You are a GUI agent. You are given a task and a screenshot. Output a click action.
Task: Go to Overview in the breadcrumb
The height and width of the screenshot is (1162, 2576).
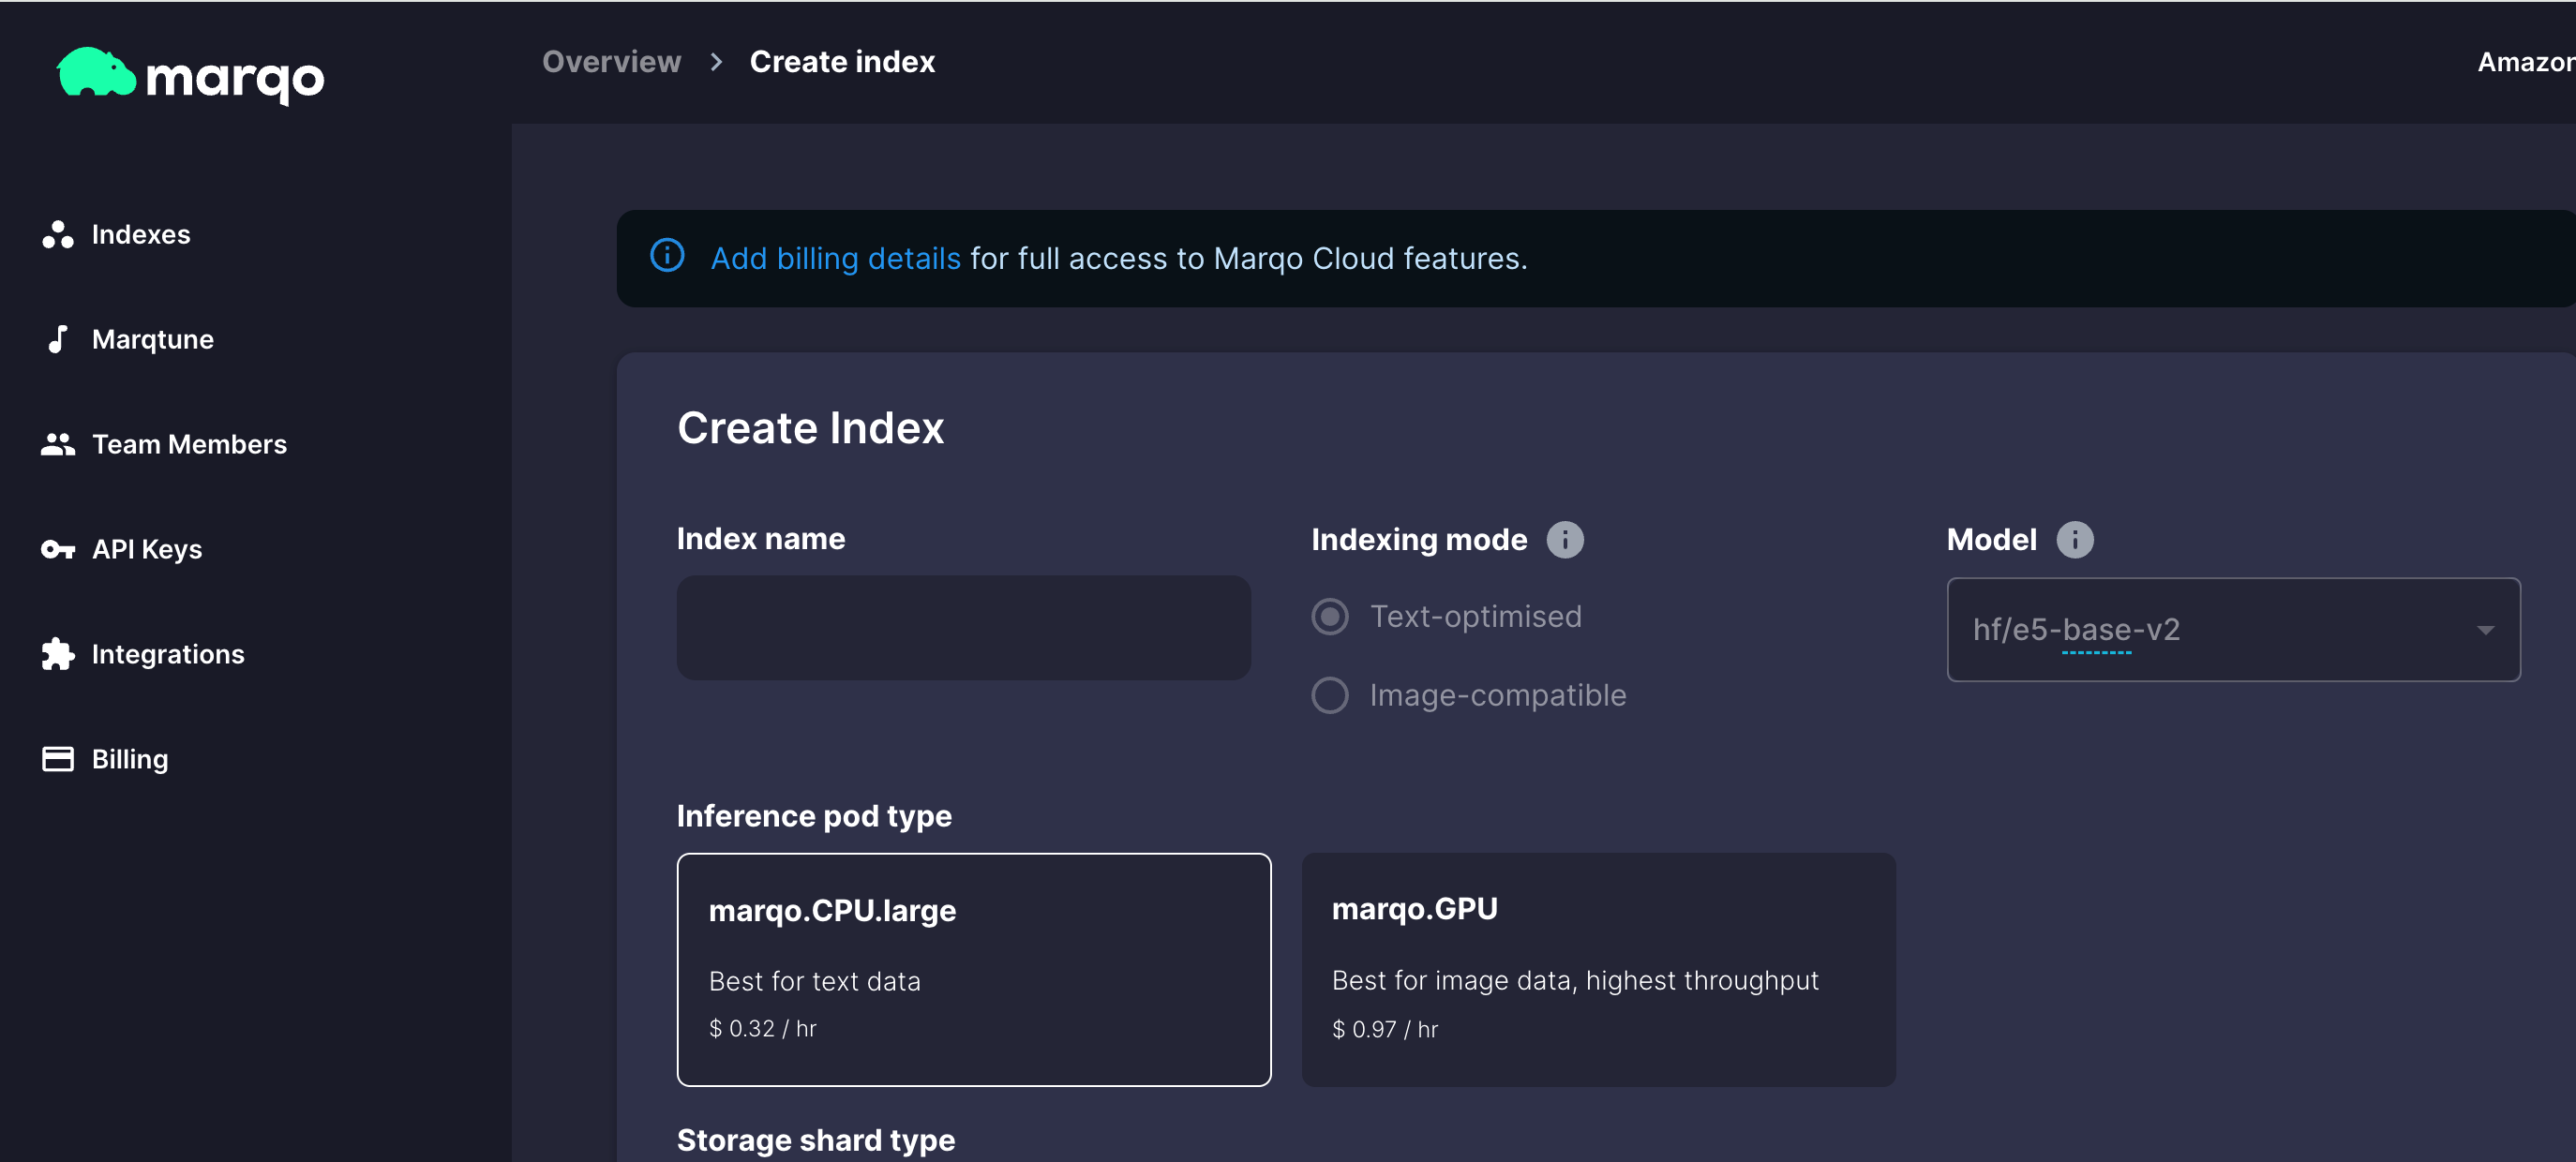pyautogui.click(x=611, y=62)
